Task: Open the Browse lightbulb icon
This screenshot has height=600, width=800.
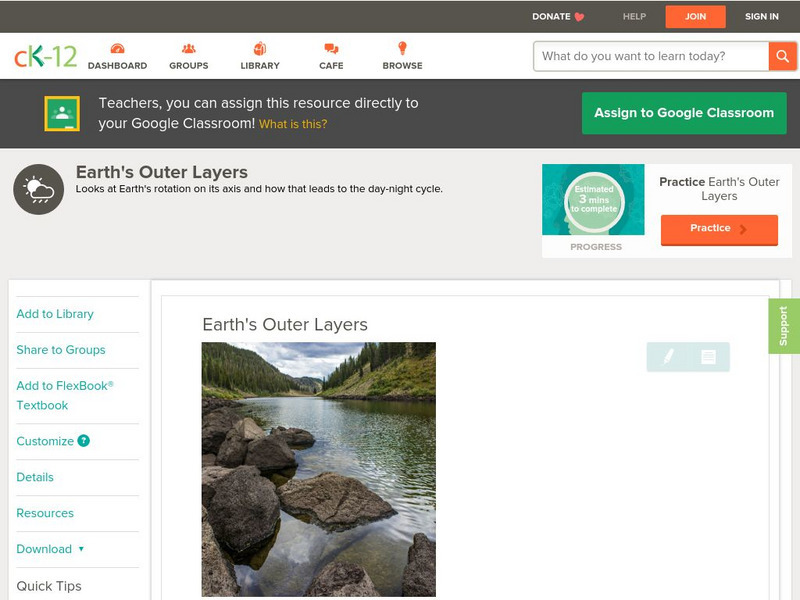Action: click(403, 48)
